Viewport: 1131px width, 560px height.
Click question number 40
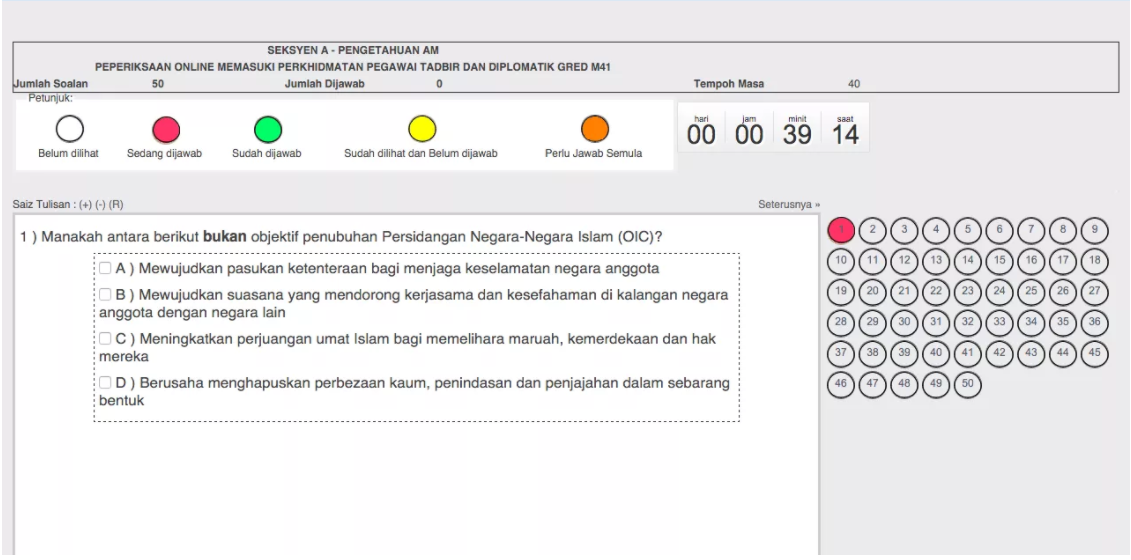tap(936, 354)
